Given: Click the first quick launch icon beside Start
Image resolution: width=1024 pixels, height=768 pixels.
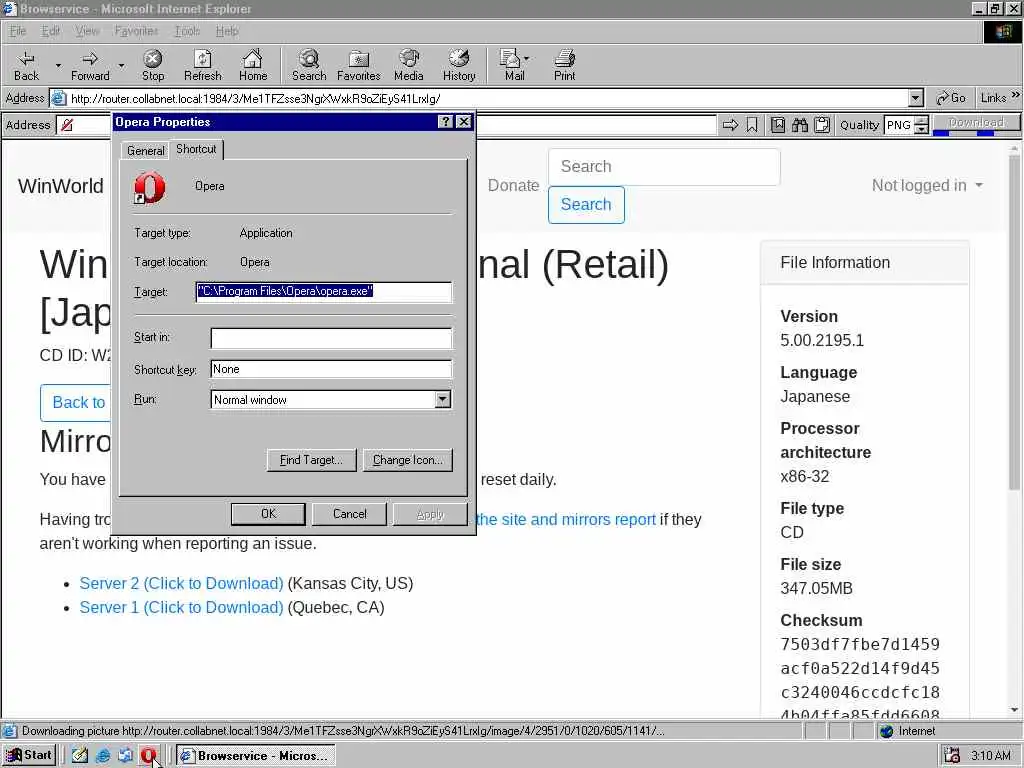Looking at the screenshot, I should tap(80, 756).
